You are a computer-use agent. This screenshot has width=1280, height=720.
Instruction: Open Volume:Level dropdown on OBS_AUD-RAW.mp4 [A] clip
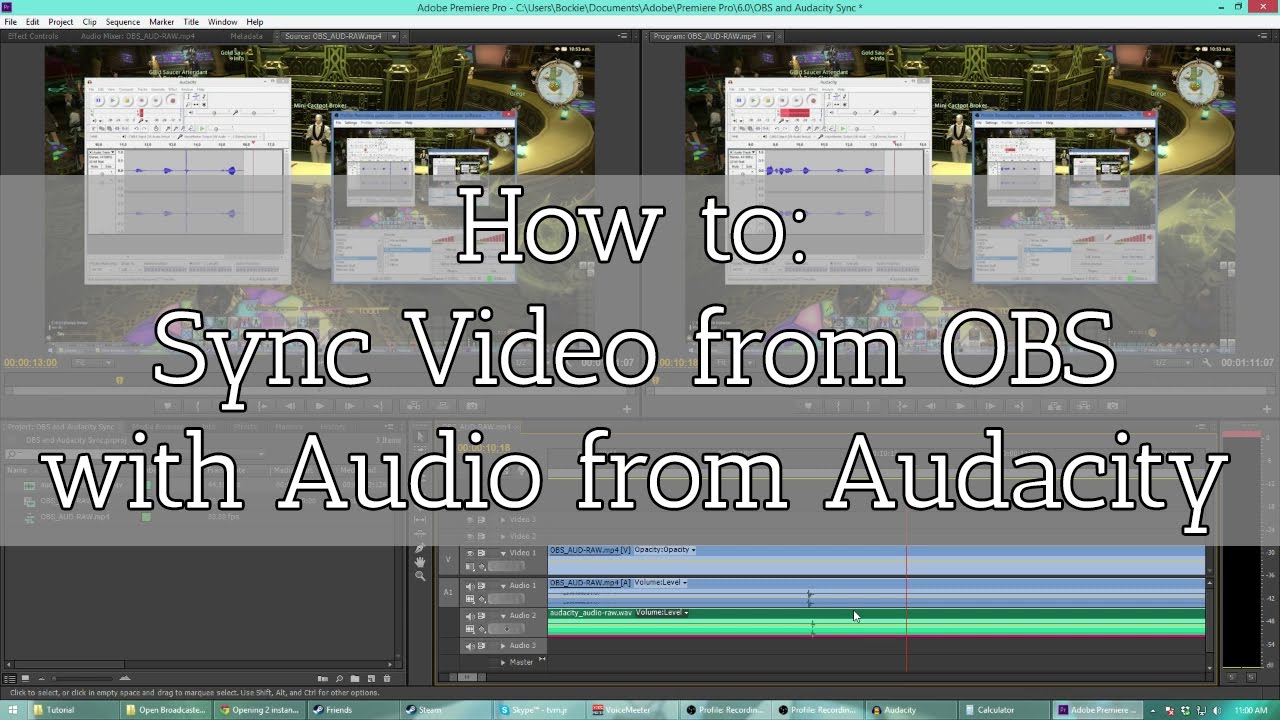coord(660,582)
